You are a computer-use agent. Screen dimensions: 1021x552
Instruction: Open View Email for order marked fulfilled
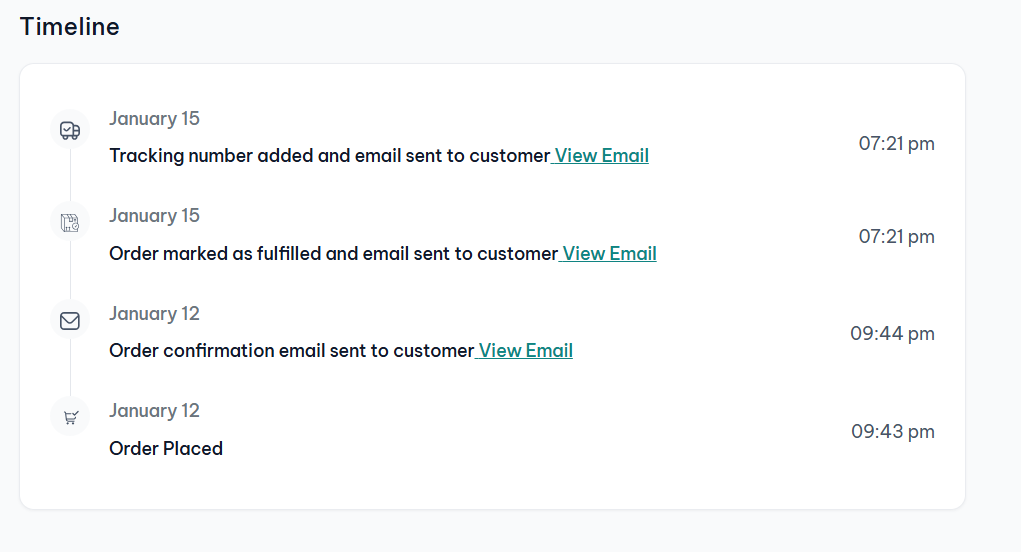[609, 254]
